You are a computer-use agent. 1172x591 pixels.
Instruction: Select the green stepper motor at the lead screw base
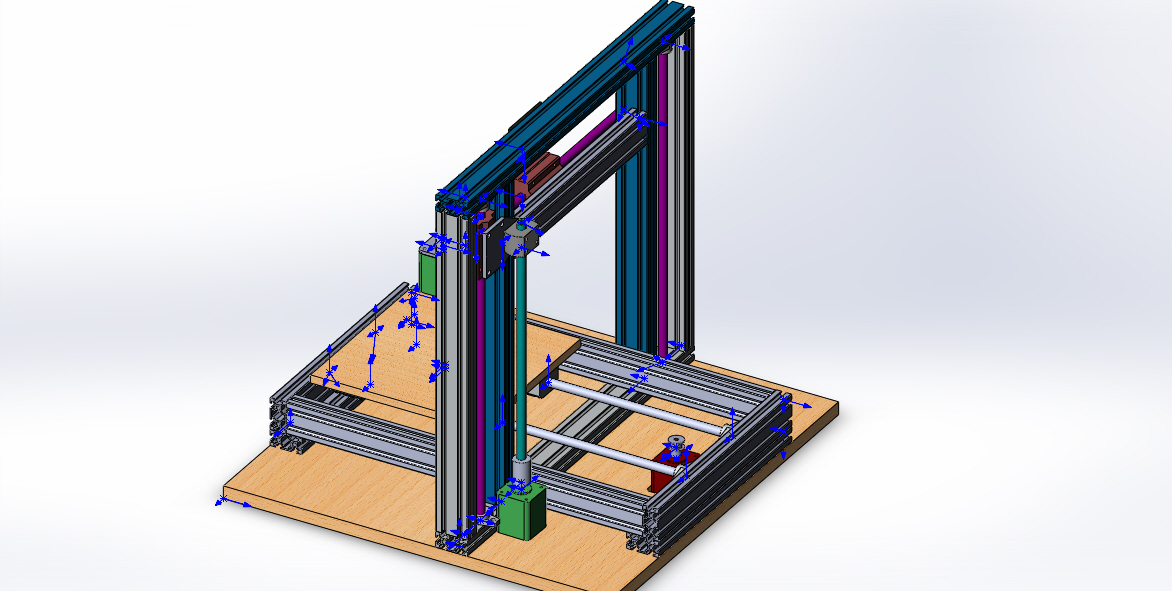[x=522, y=511]
